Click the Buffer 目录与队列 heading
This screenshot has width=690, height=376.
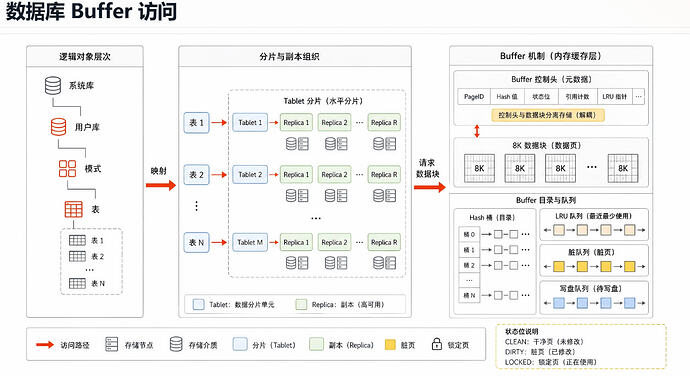546,200
